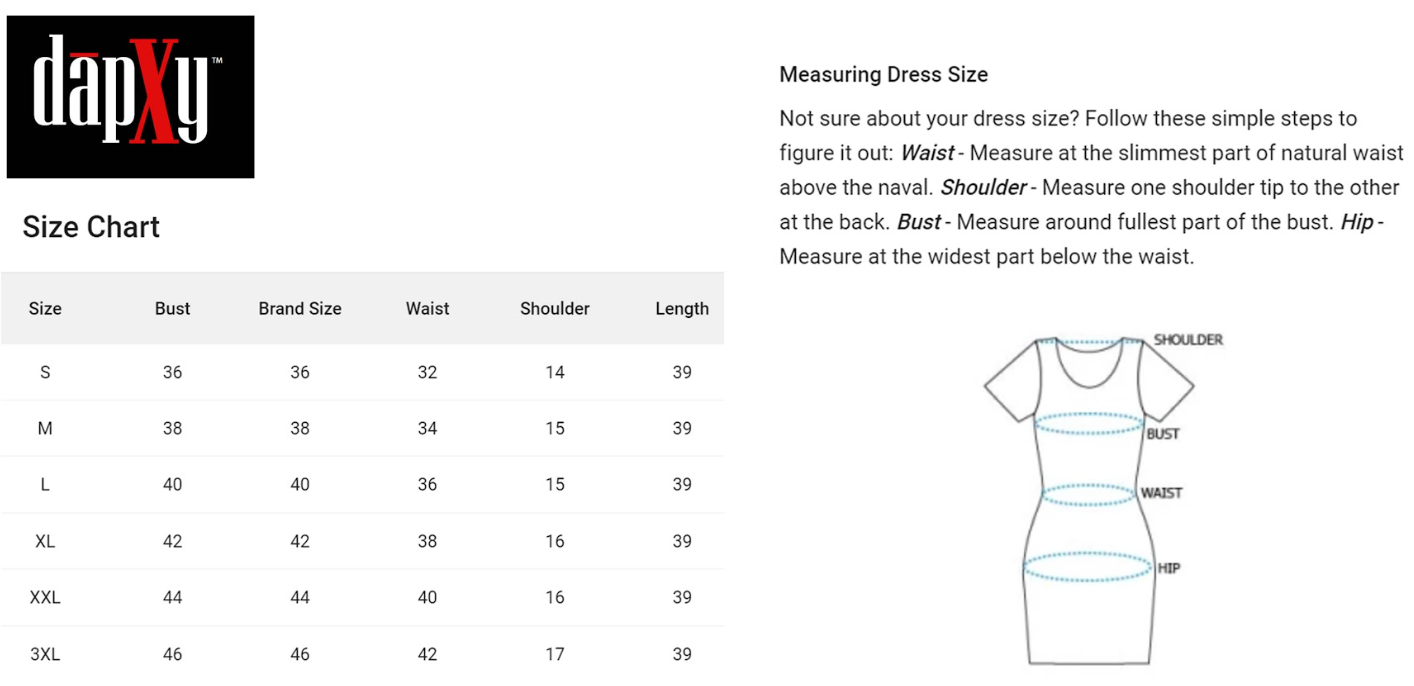Viewport: 1414px width, 686px height.
Task: Click the Length column header
Action: click(x=682, y=309)
